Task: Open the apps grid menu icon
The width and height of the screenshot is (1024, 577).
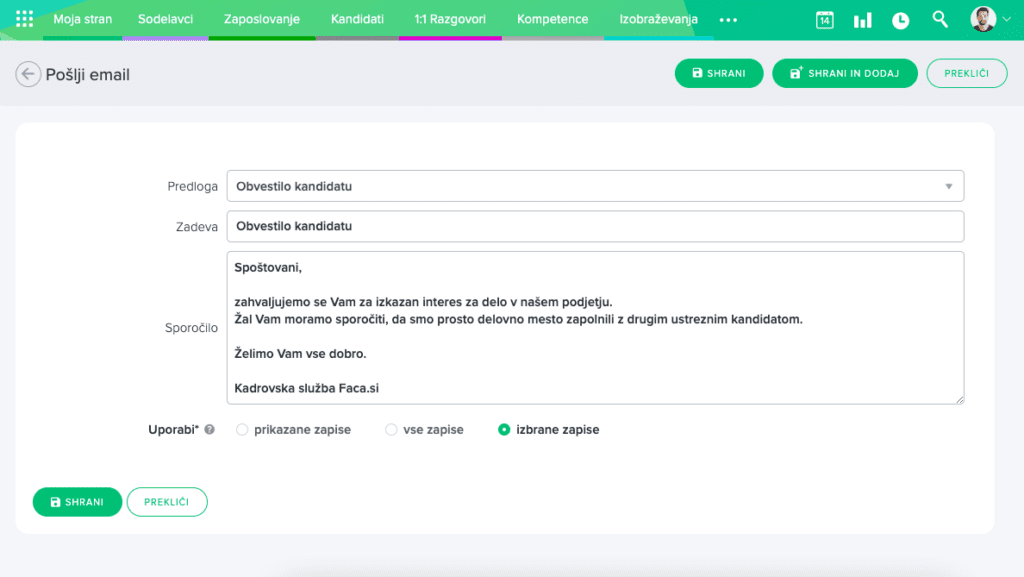Action: [x=24, y=19]
